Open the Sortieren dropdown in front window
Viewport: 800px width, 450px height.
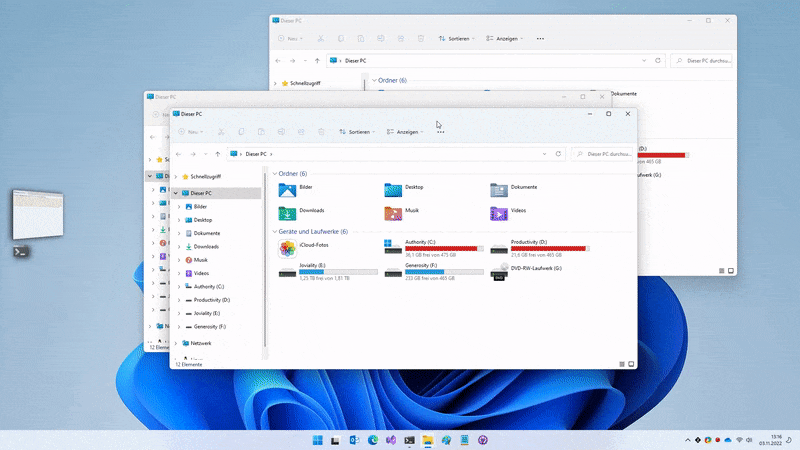click(357, 132)
